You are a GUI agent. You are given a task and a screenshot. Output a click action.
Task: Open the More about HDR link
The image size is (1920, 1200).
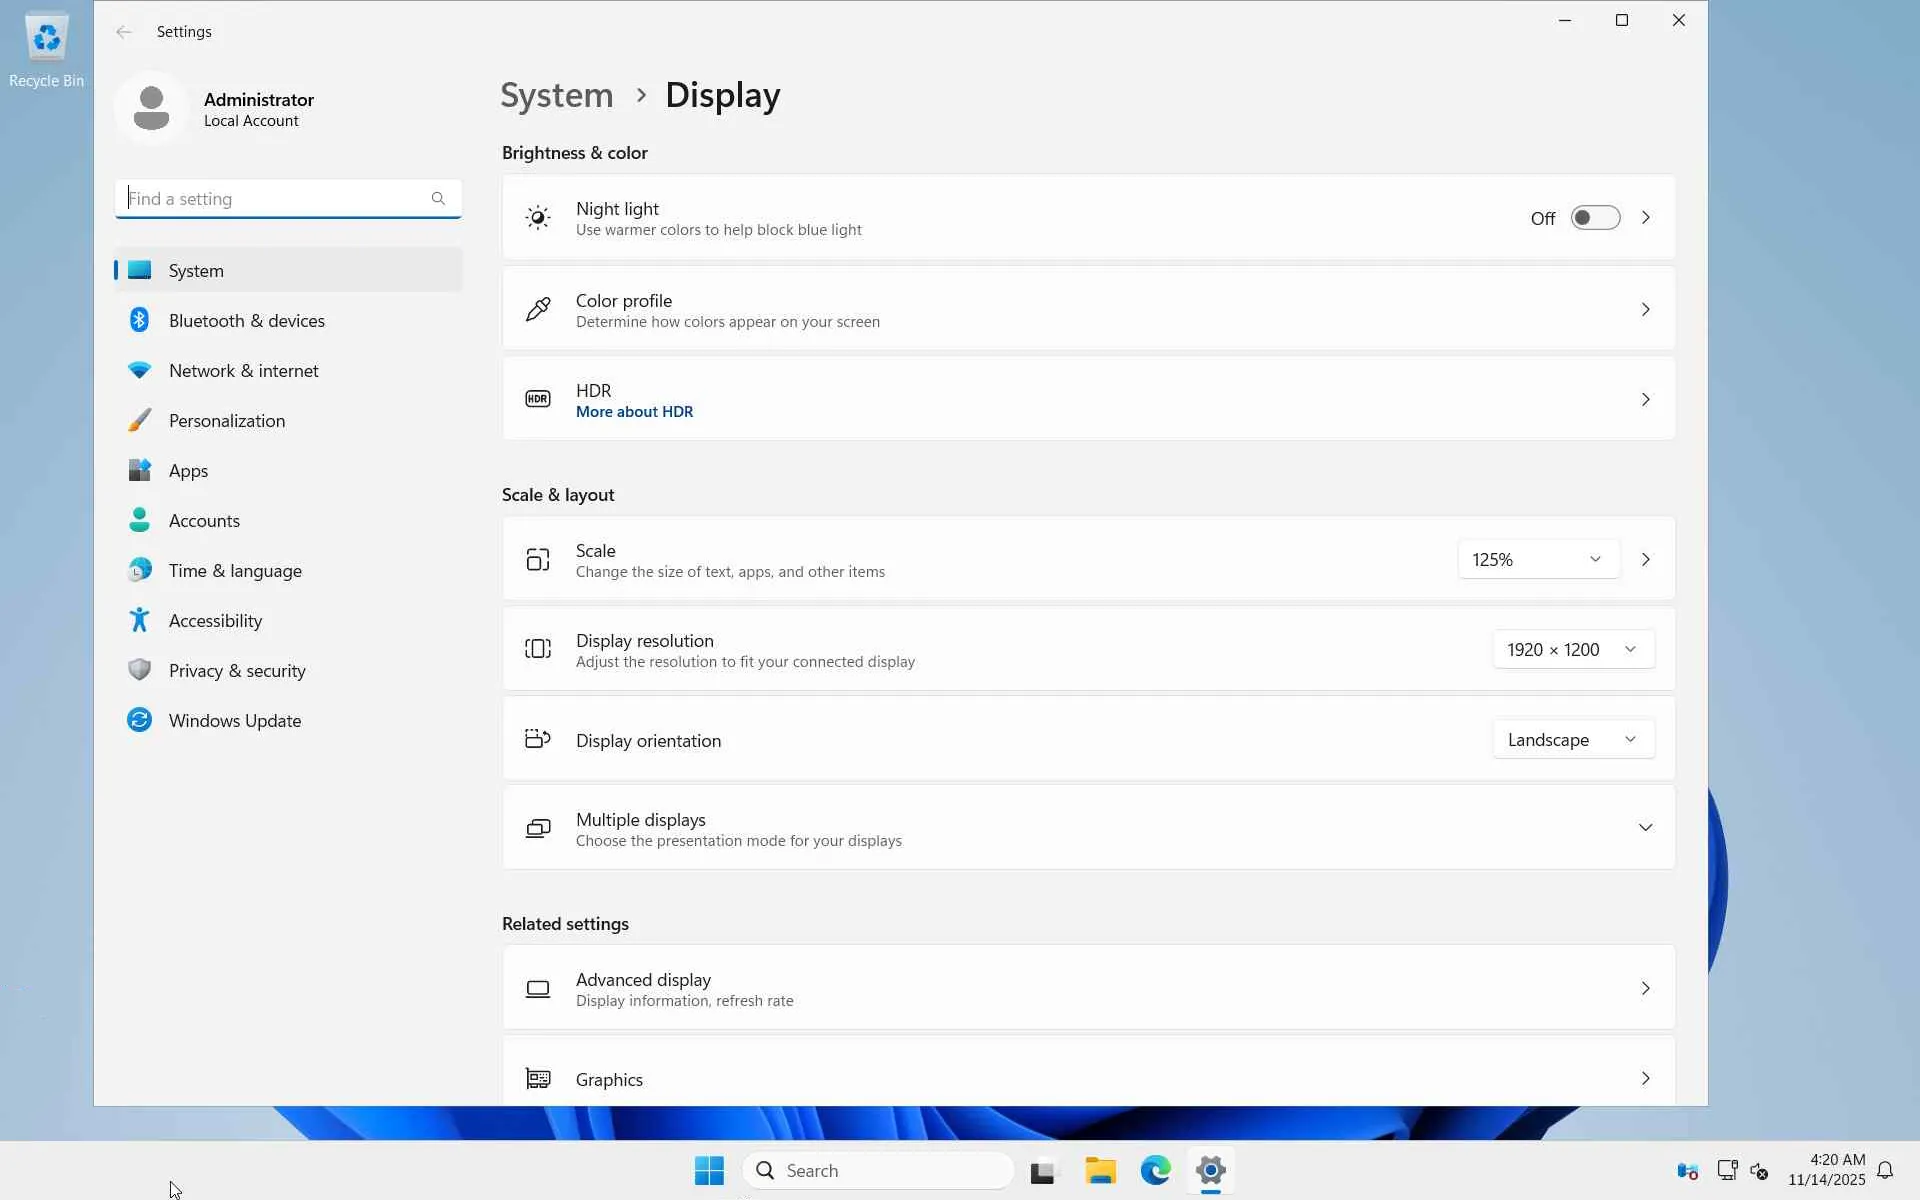[634, 411]
